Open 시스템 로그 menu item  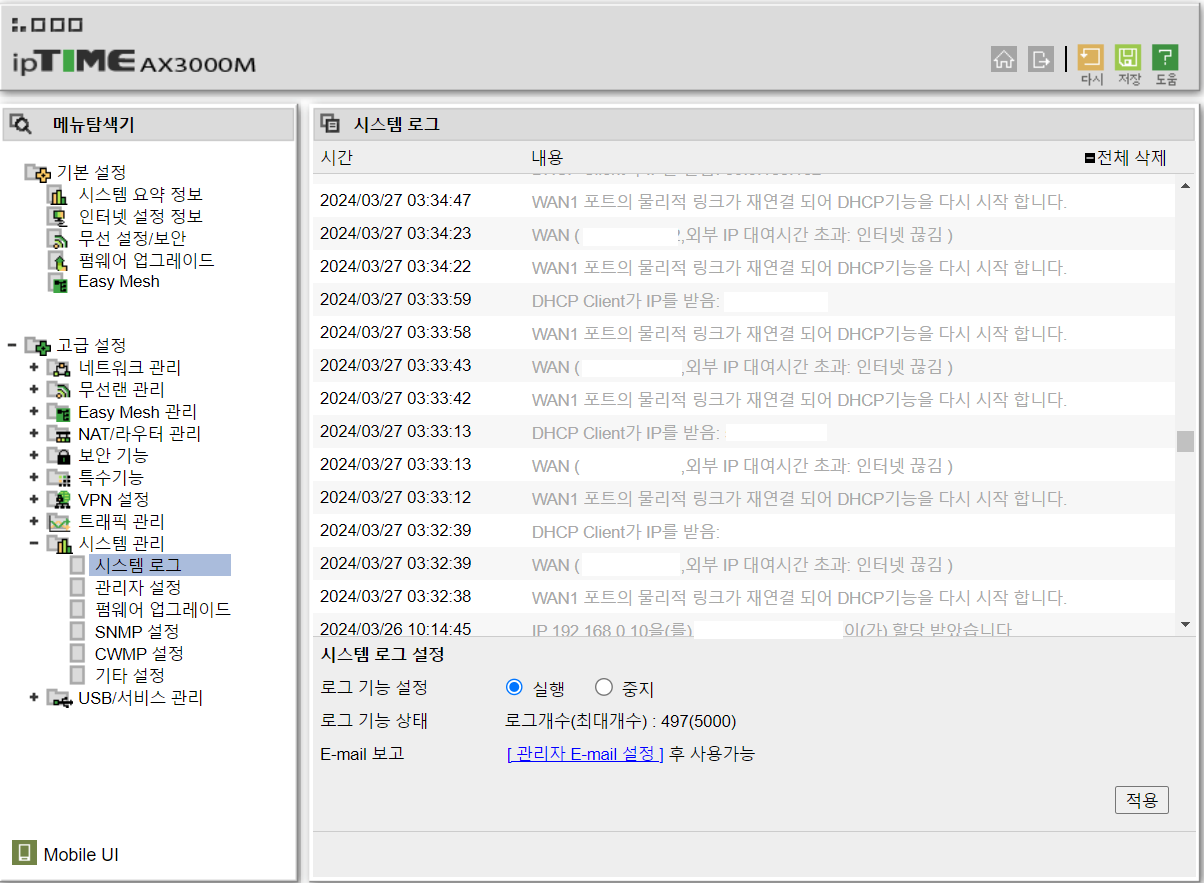tap(138, 565)
